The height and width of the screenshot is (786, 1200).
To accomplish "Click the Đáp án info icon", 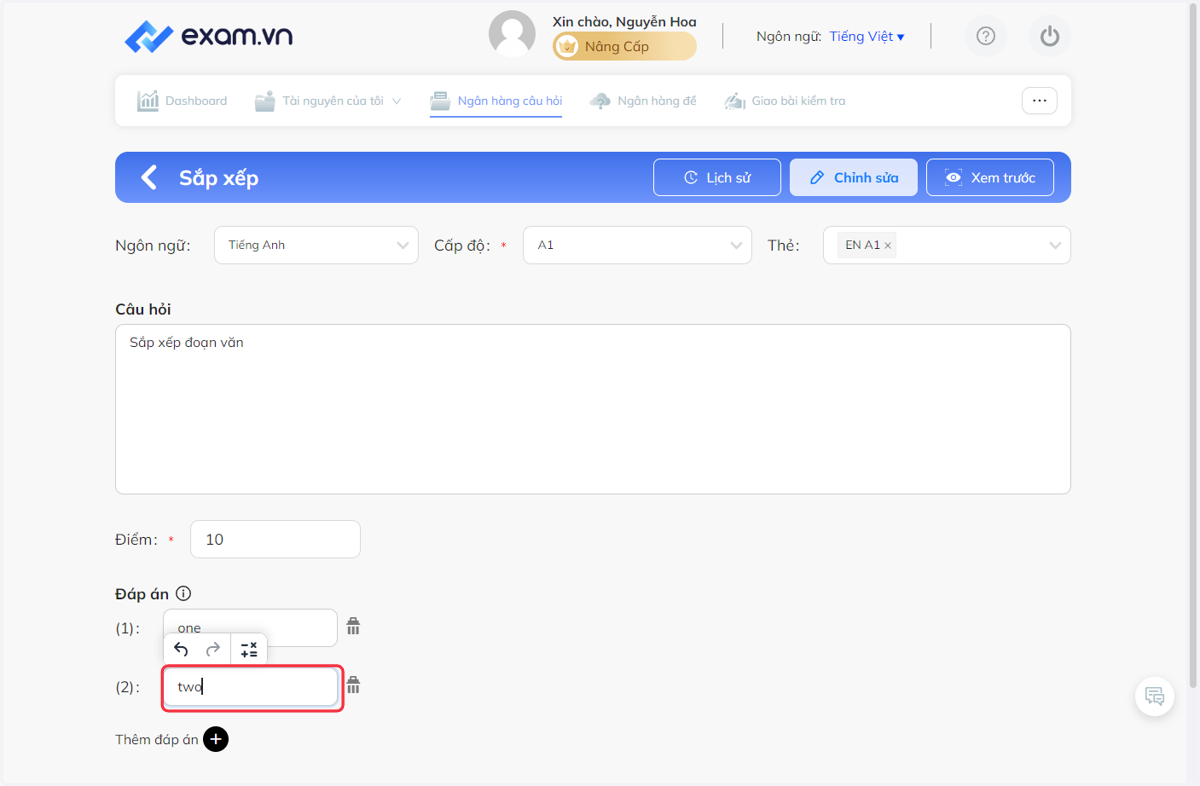I will point(183,593).
